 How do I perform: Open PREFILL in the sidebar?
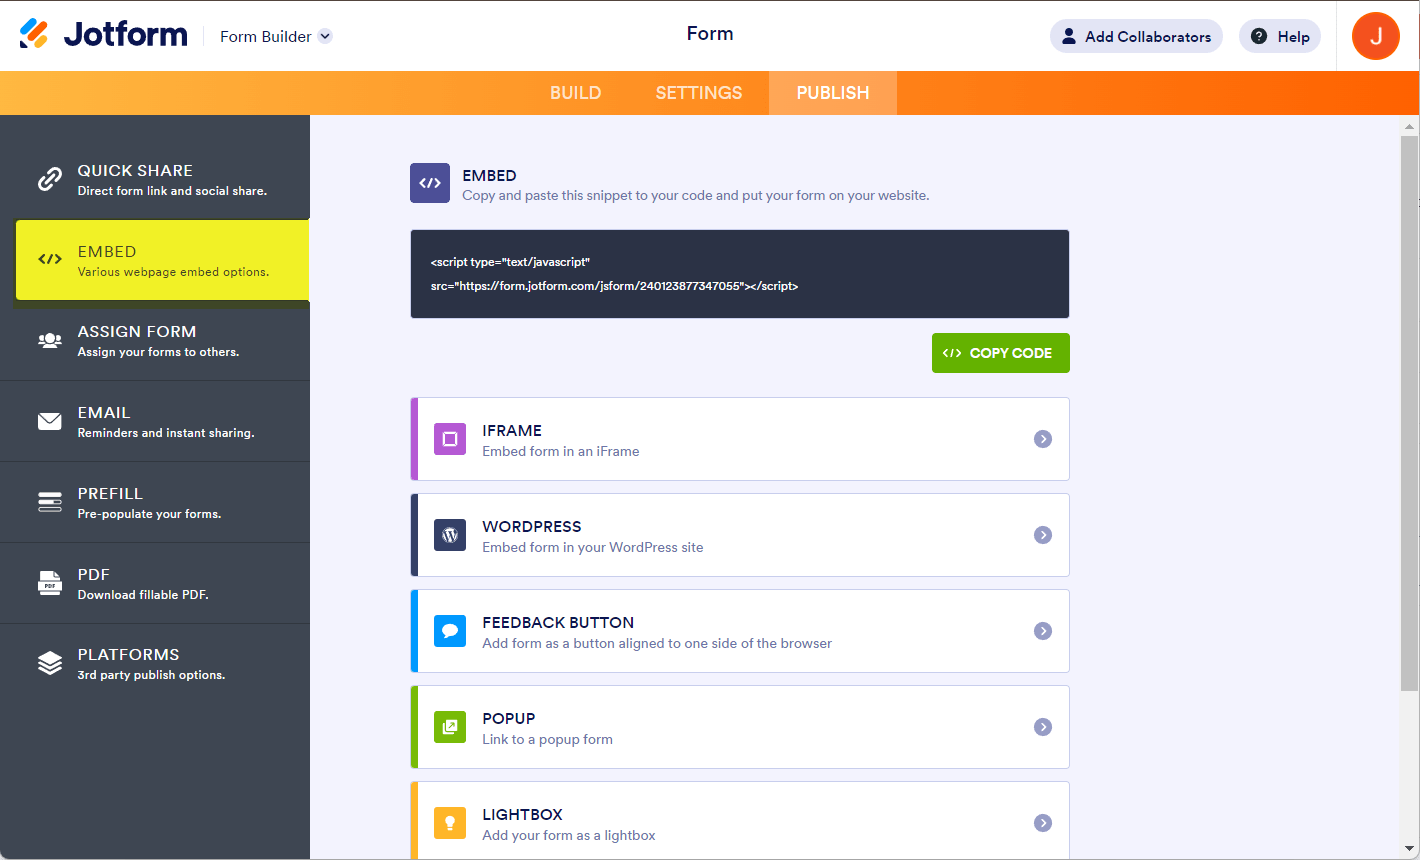coord(155,502)
